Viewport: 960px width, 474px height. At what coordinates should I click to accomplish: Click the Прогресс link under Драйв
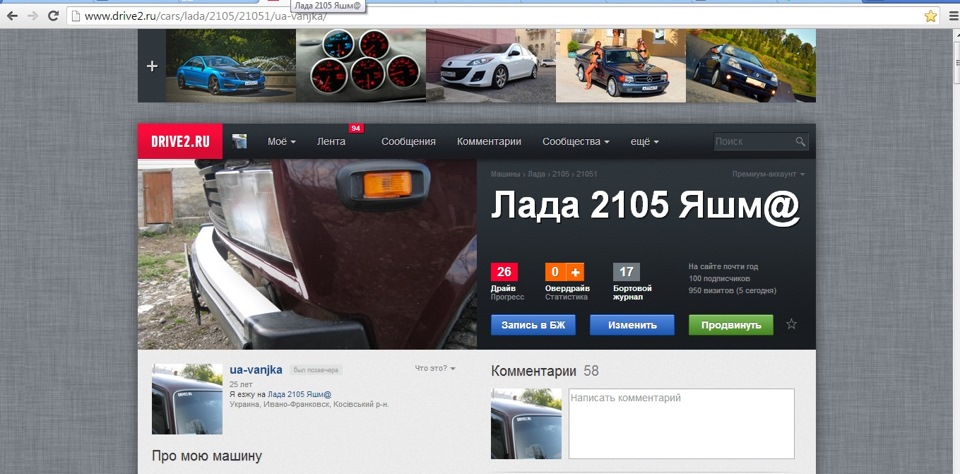pyautogui.click(x=508, y=297)
